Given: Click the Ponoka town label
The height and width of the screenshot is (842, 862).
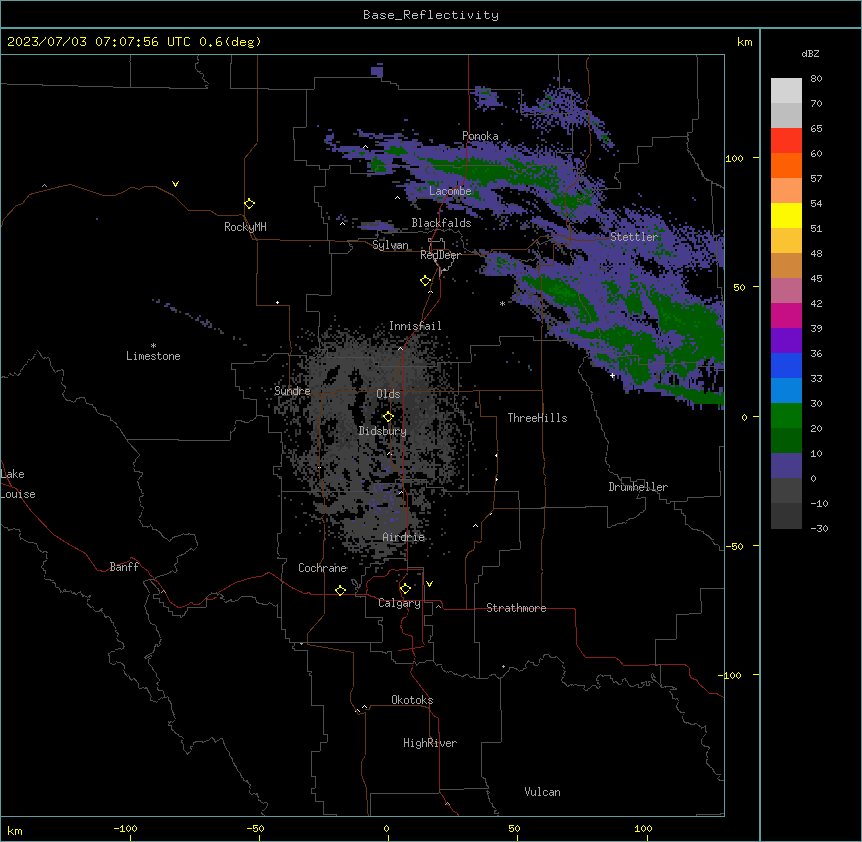Looking at the screenshot, I should pos(480,136).
